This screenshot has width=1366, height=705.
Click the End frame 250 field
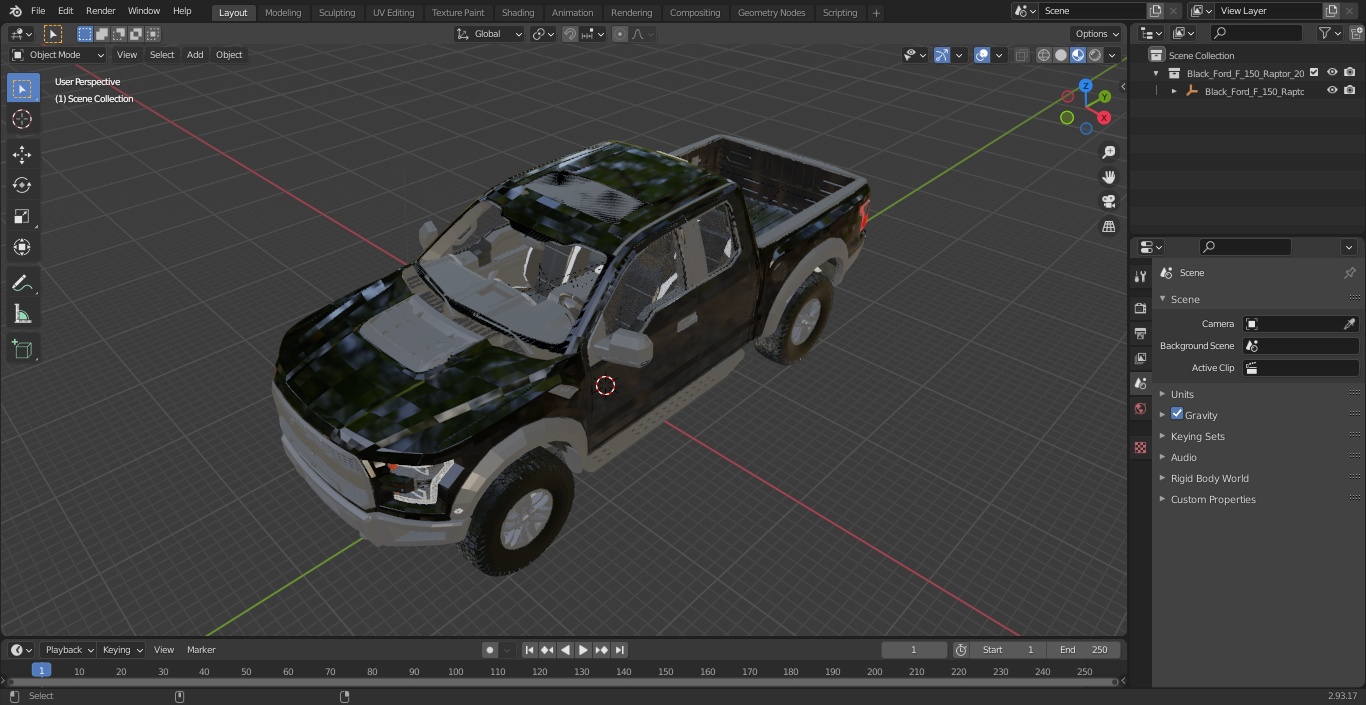[1084, 650]
